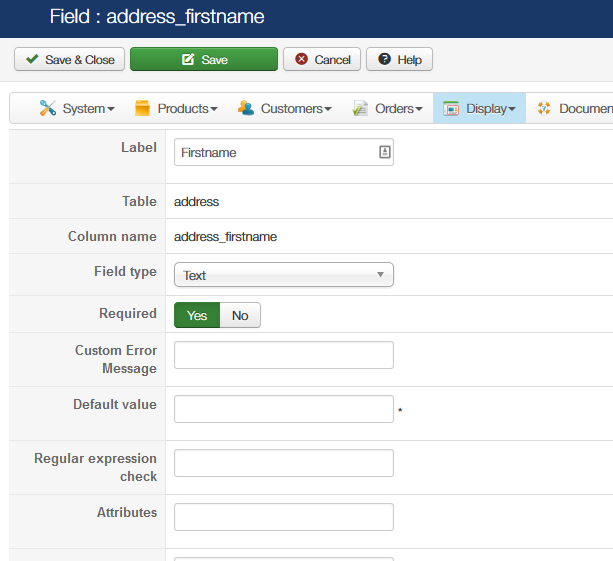
Task: Click the Customers people icon
Action: 246,108
